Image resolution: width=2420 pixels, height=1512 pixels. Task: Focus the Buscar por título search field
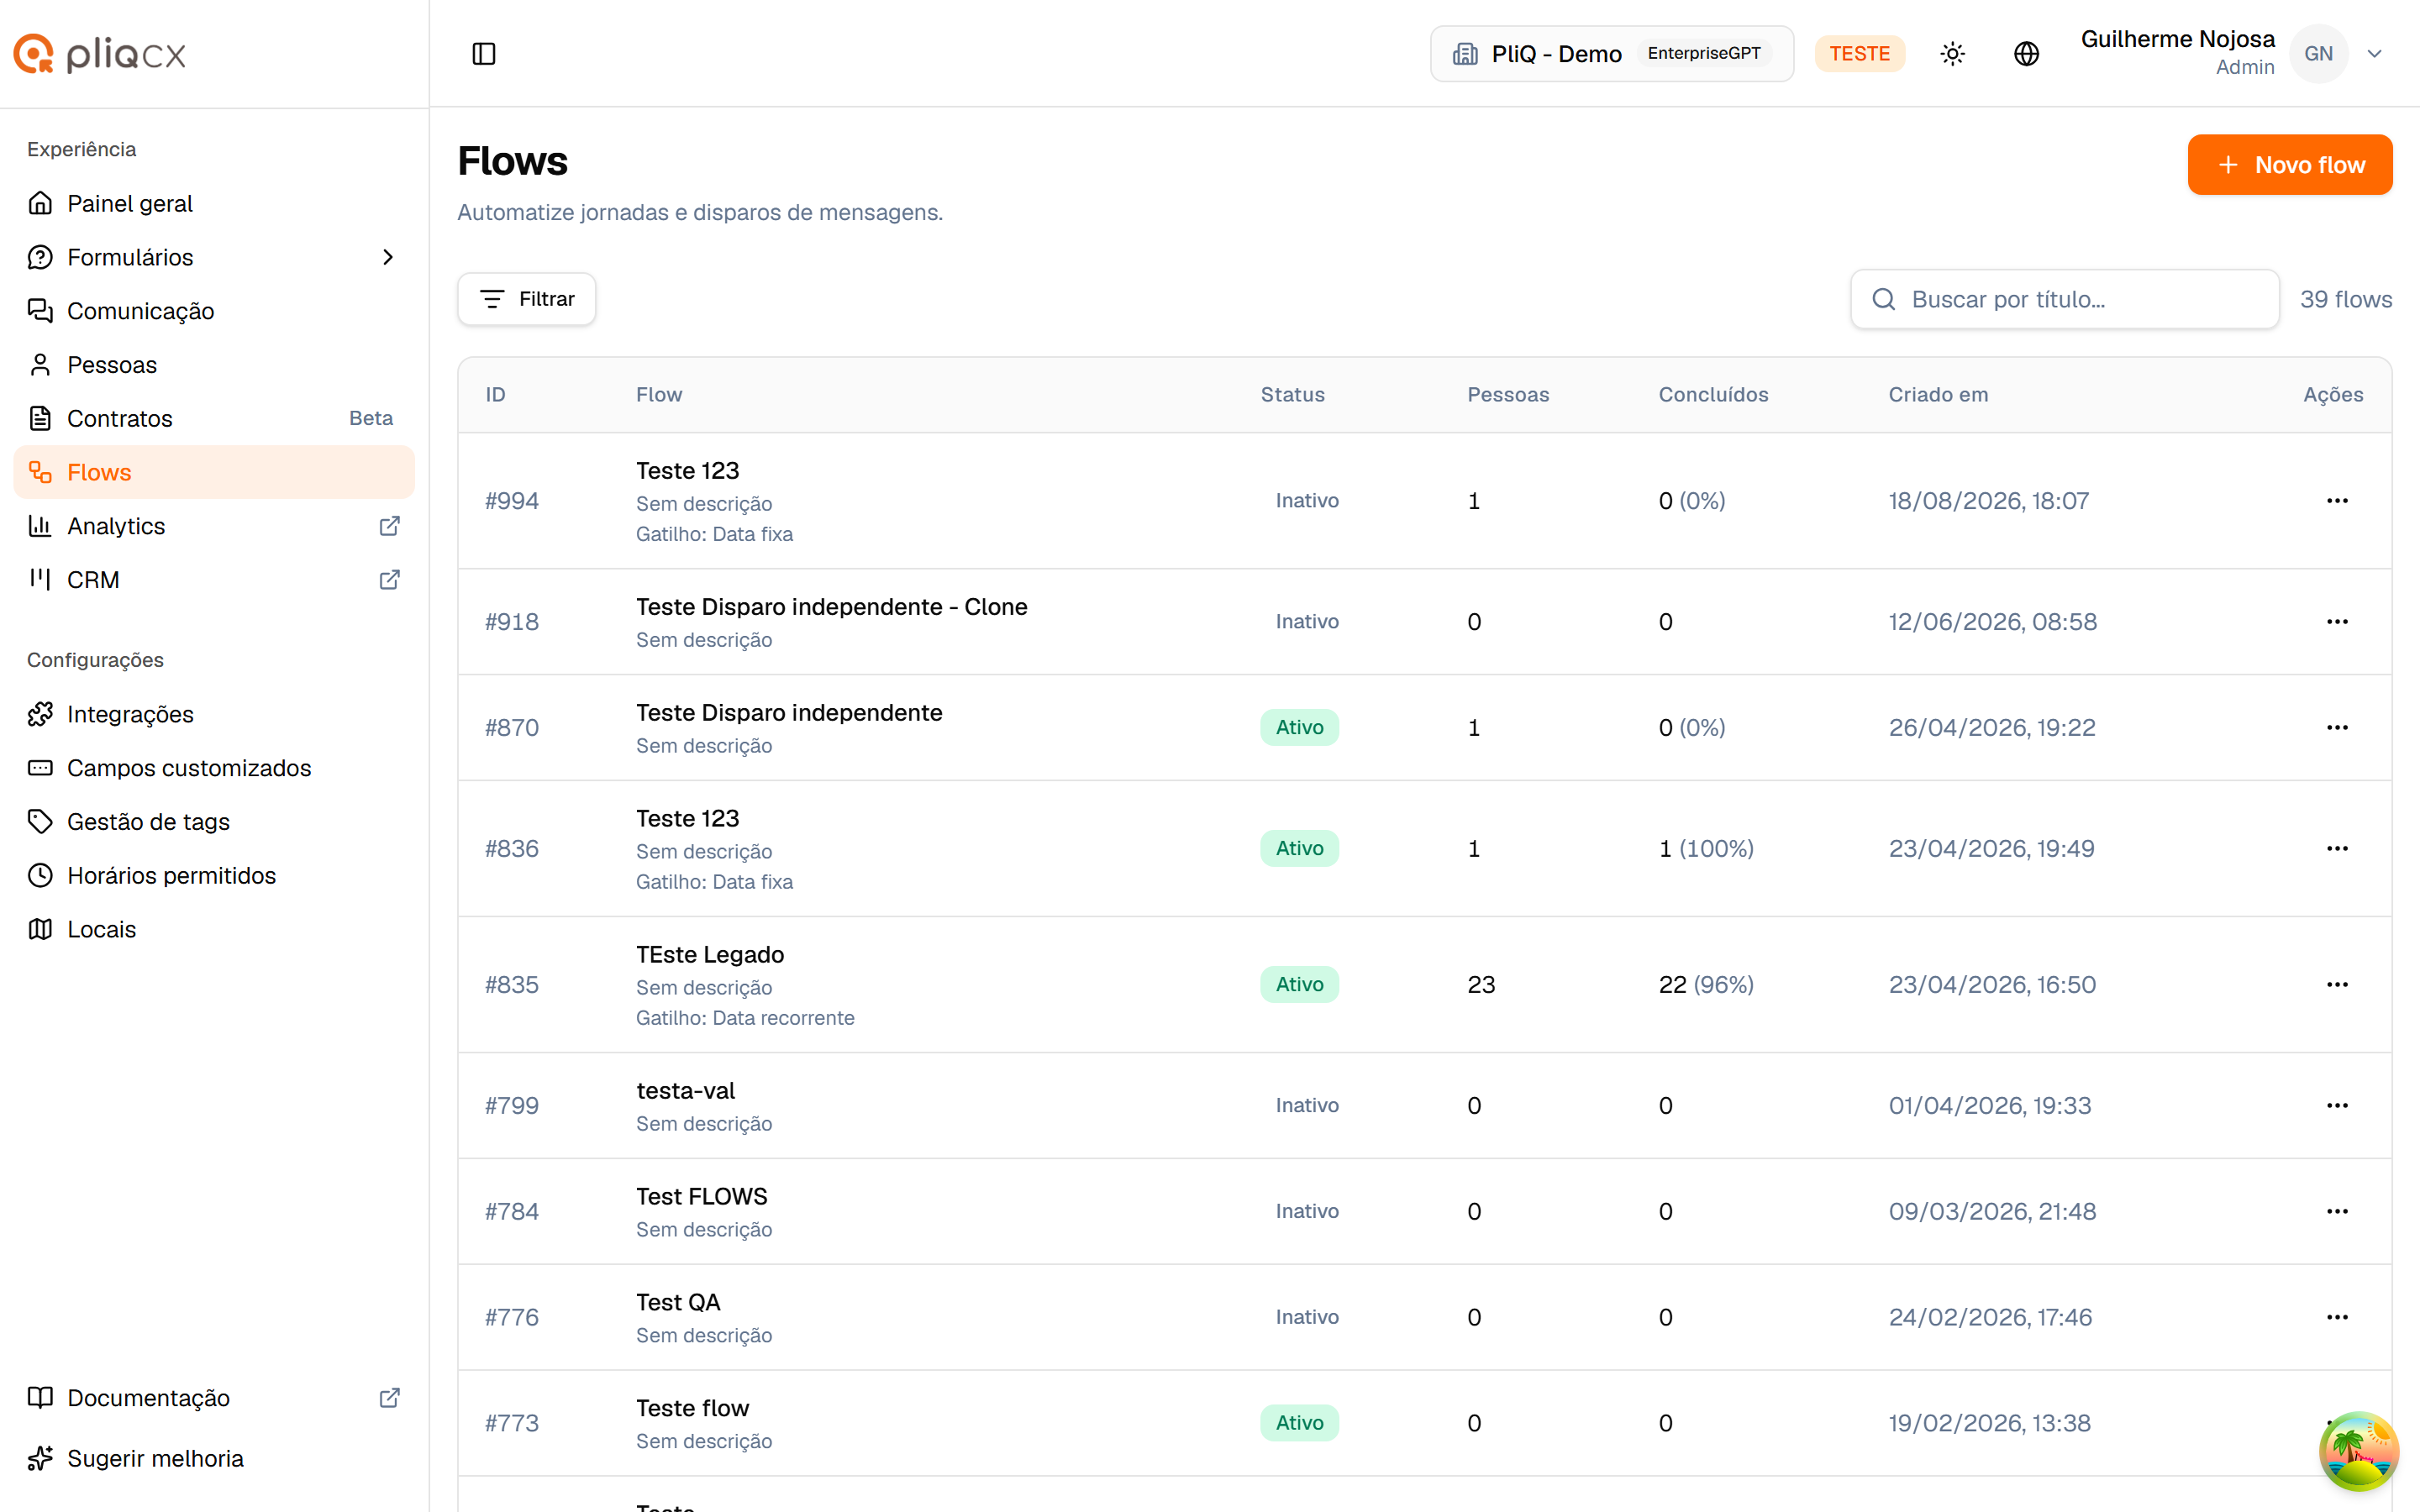[x=2064, y=299]
